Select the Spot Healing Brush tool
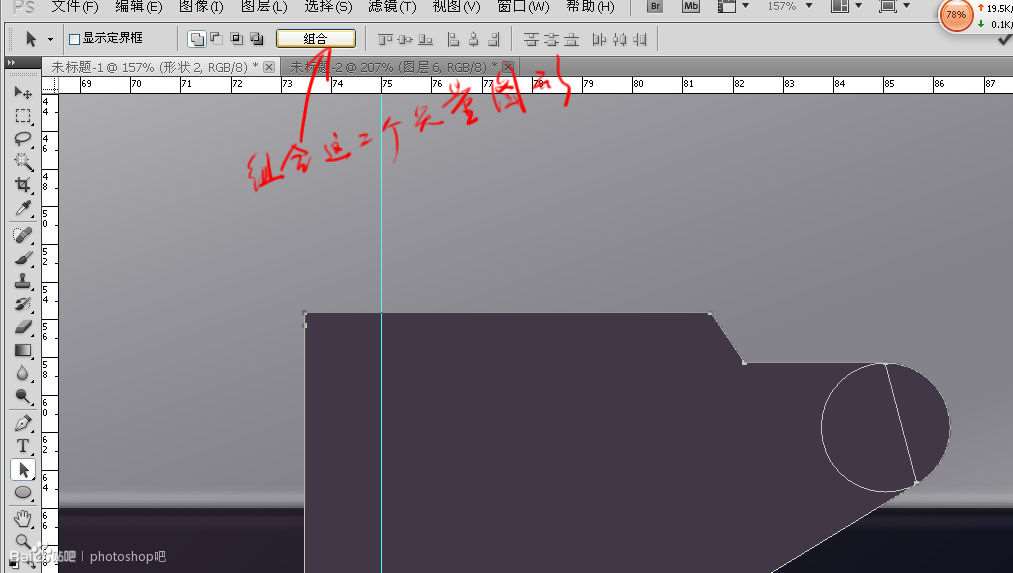 23,235
